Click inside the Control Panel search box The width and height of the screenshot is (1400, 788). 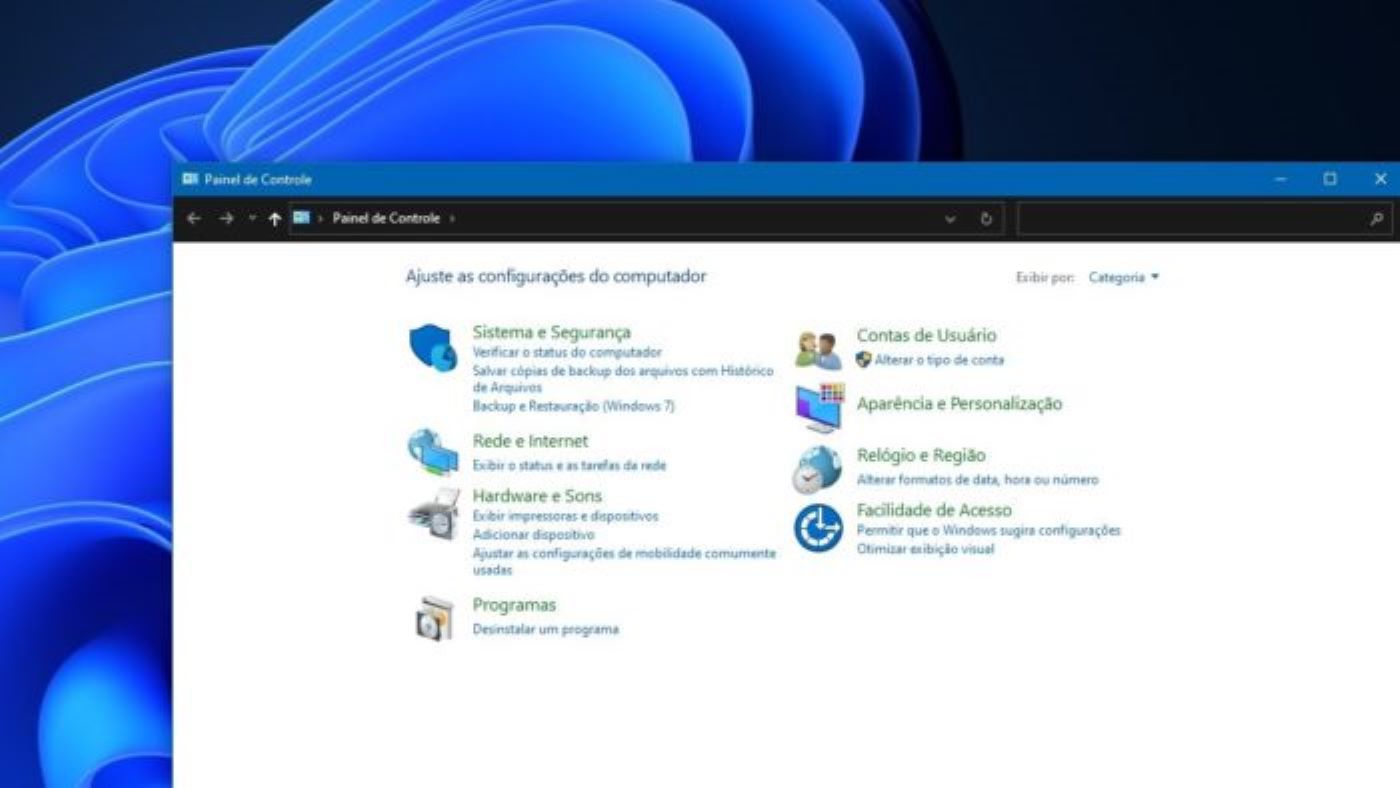pos(1205,219)
